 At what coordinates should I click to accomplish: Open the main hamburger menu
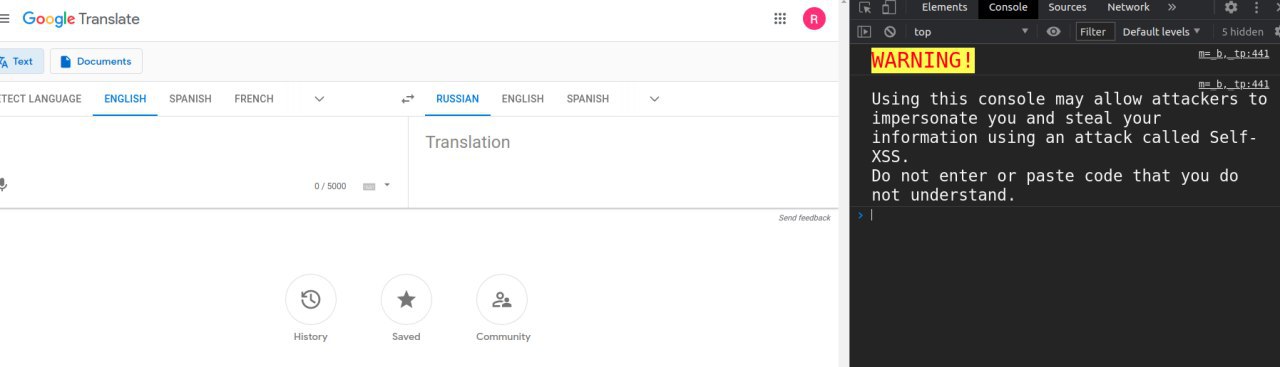click(x=4, y=18)
